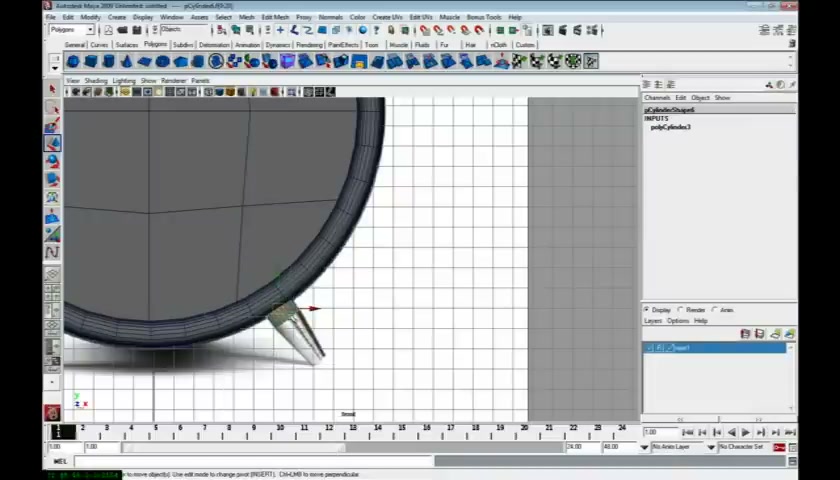Create a polygon cone from shelf
The width and height of the screenshot is (840, 480).
126,62
